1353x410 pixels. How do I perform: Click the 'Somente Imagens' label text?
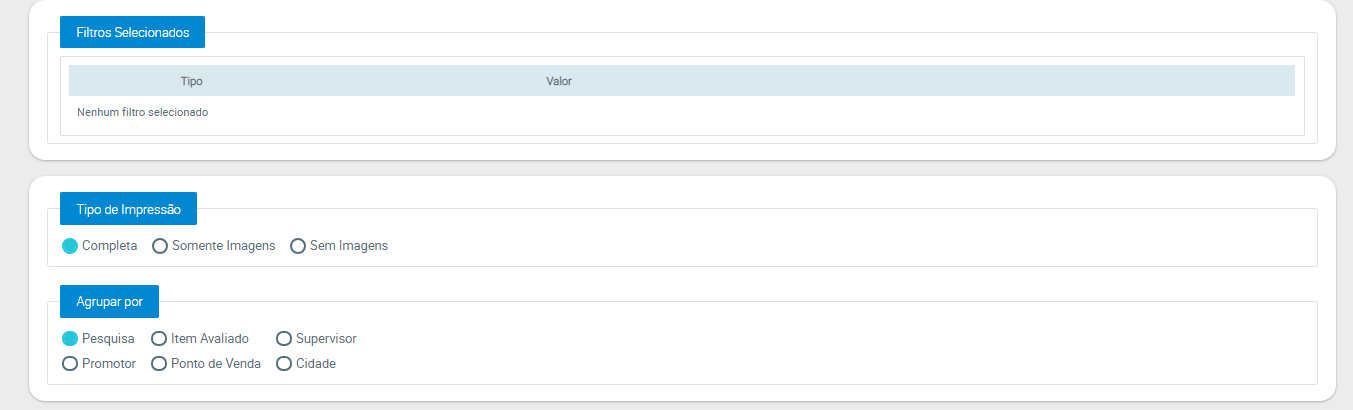click(x=223, y=245)
